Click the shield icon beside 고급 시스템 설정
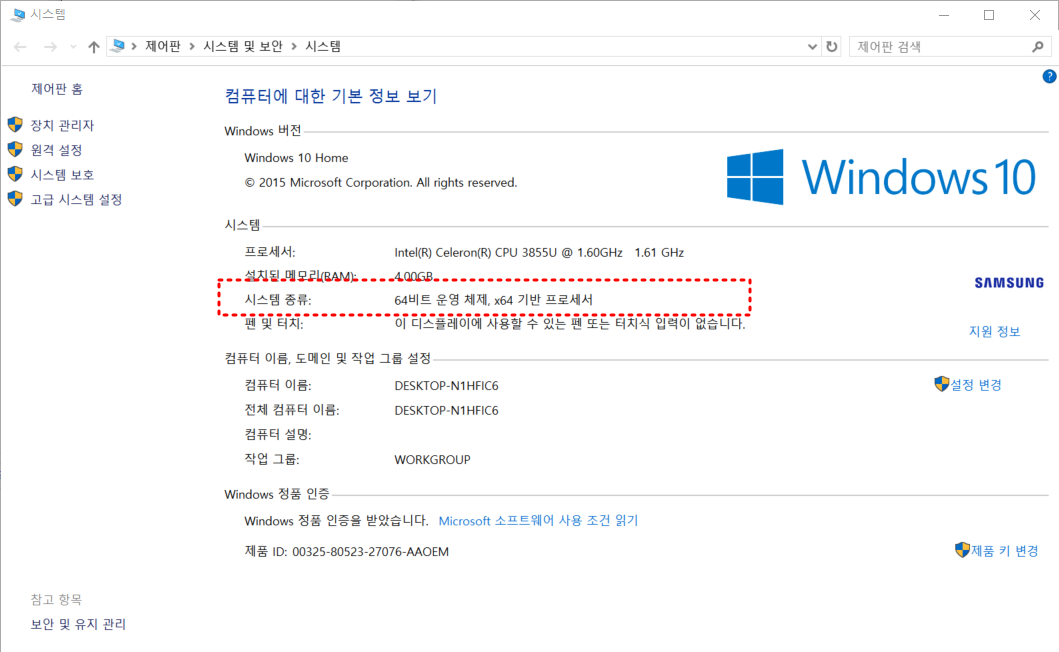Viewport: 1059px width, 652px height. point(15,199)
